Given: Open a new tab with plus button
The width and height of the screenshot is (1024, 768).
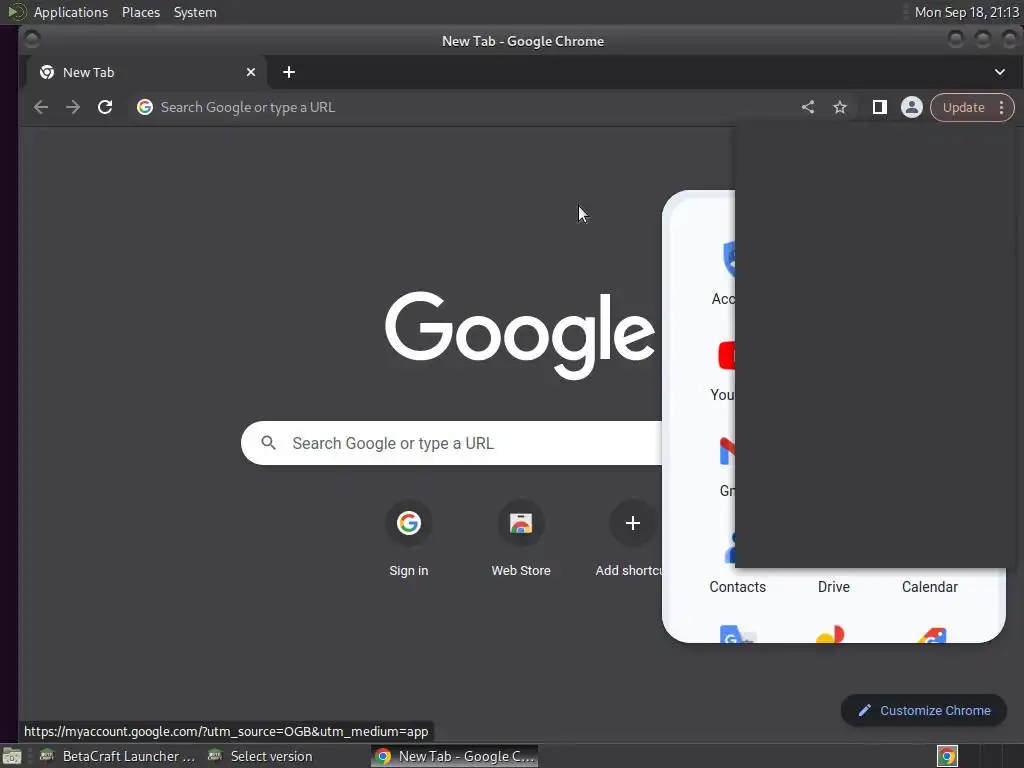Looking at the screenshot, I should 289,72.
